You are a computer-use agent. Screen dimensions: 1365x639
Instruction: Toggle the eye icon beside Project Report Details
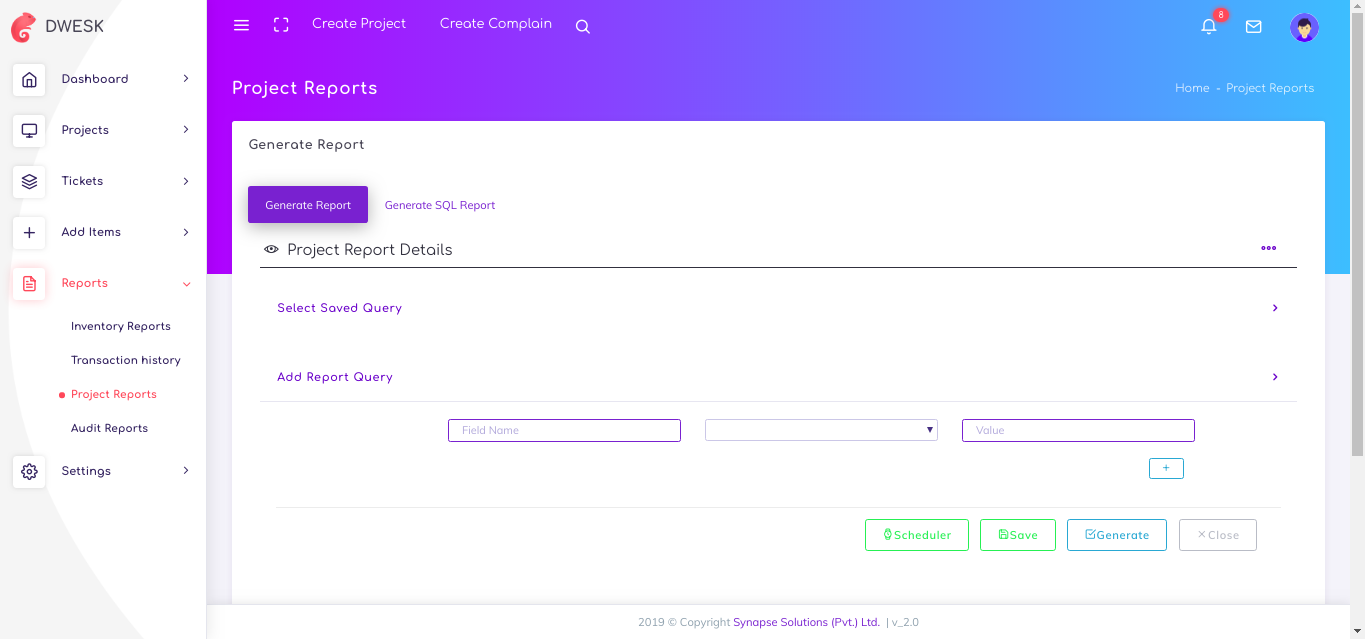271,249
